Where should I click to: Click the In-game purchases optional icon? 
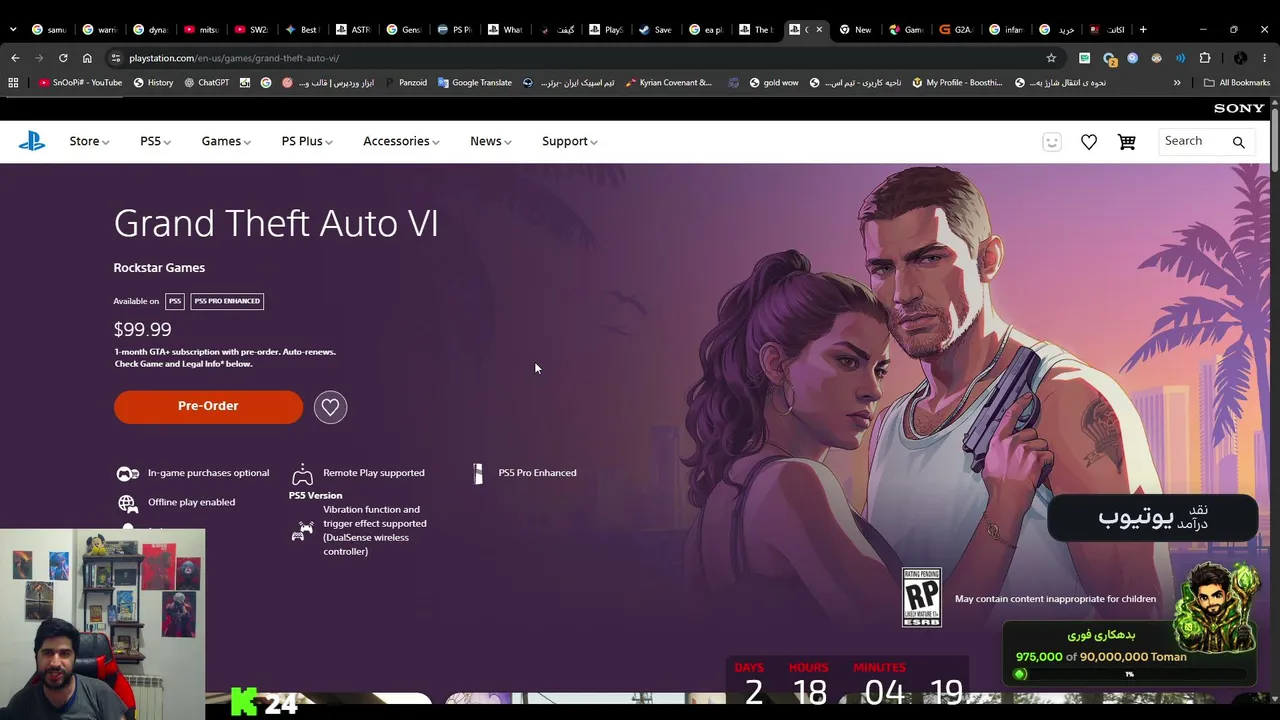pyautogui.click(x=128, y=473)
